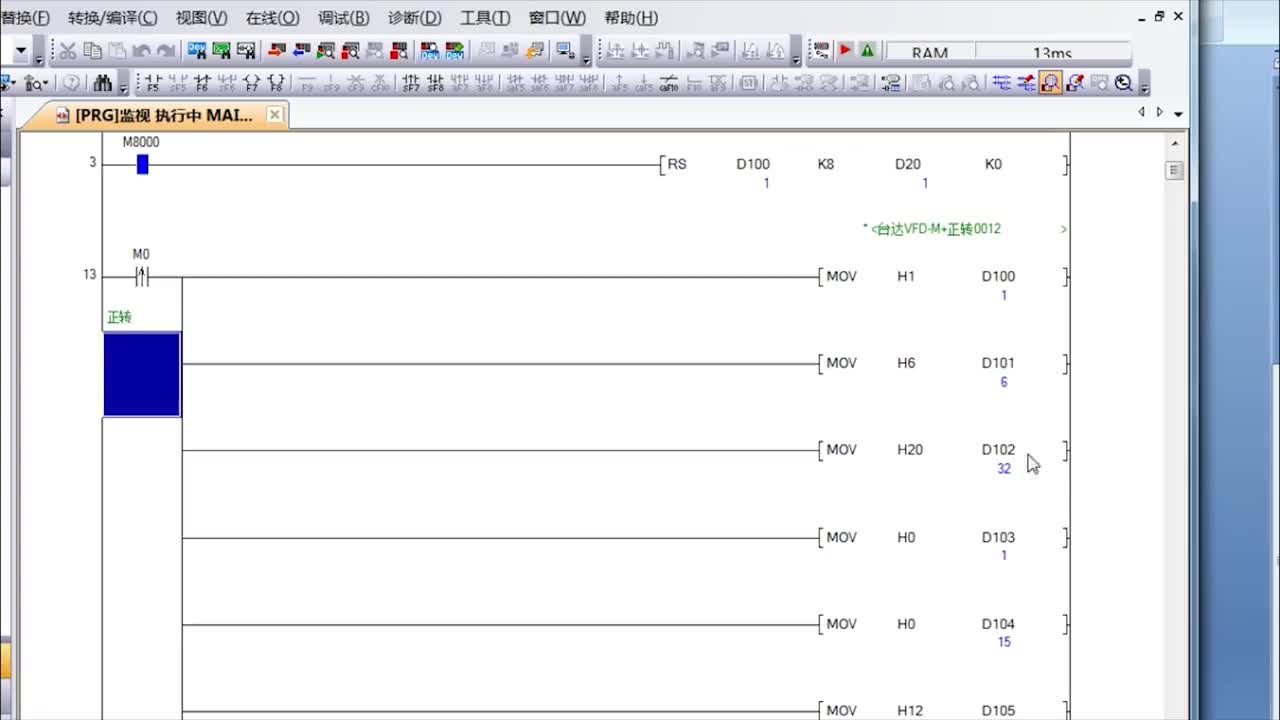Viewport: 1280px width, 720px height.
Task: Show next tab with right arrow
Action: coord(1160,113)
